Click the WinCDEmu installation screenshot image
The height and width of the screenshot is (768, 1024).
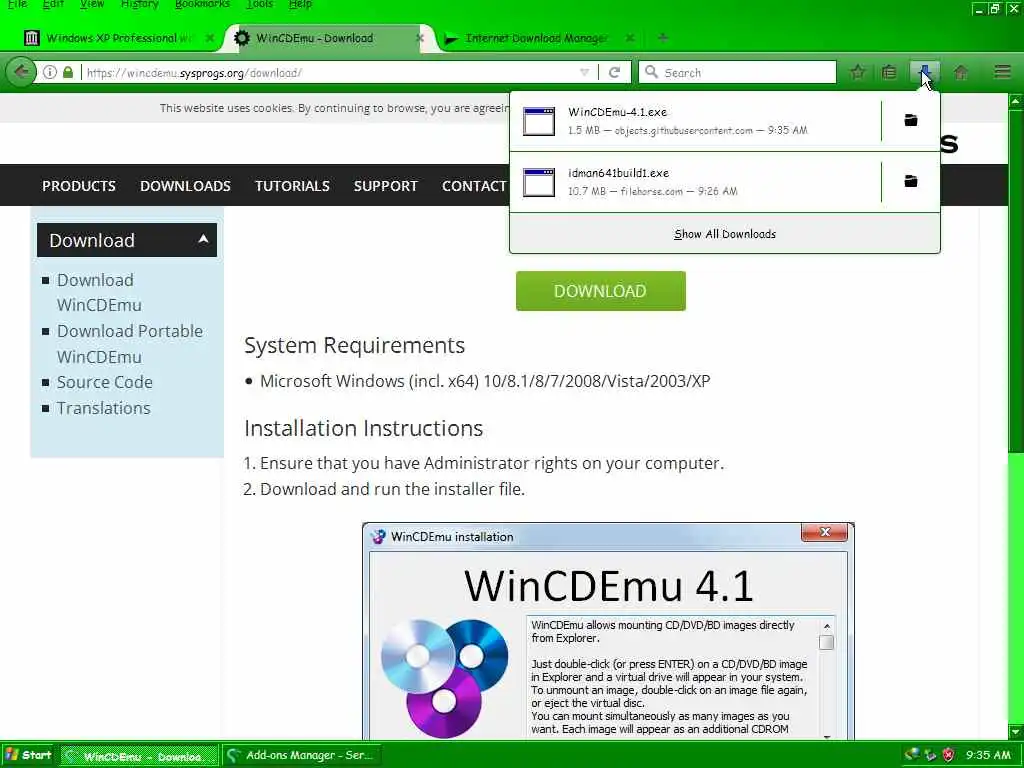(x=608, y=631)
